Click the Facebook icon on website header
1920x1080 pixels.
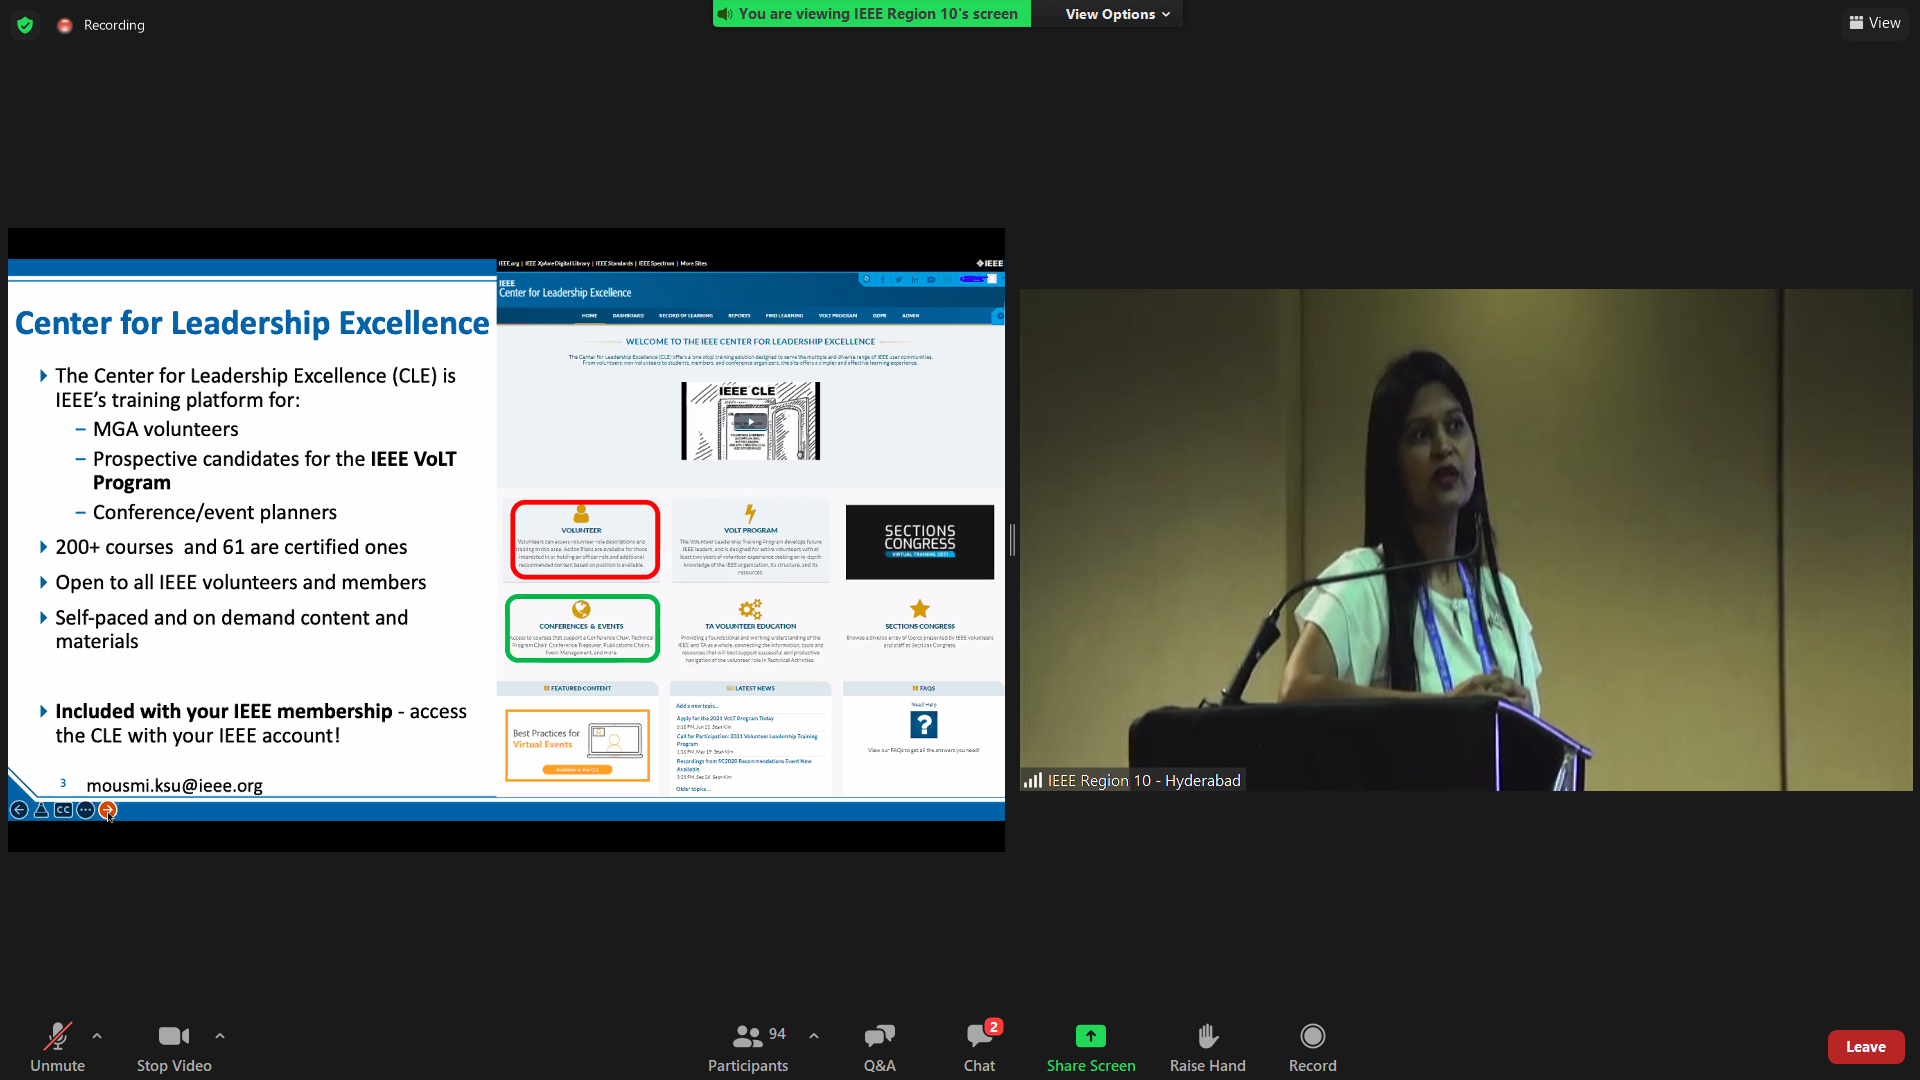point(883,280)
